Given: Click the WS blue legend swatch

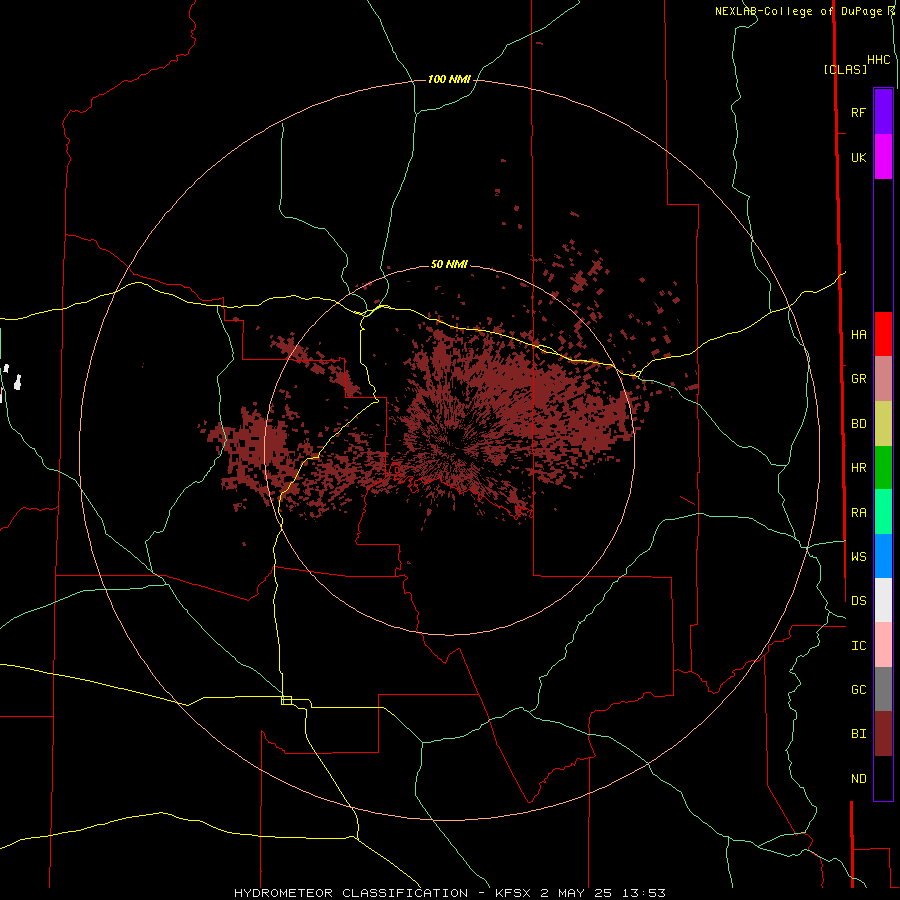Looking at the screenshot, I should pos(883,556).
